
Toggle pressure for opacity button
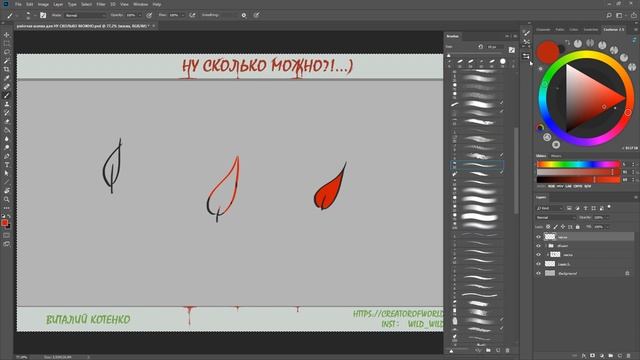149,15
